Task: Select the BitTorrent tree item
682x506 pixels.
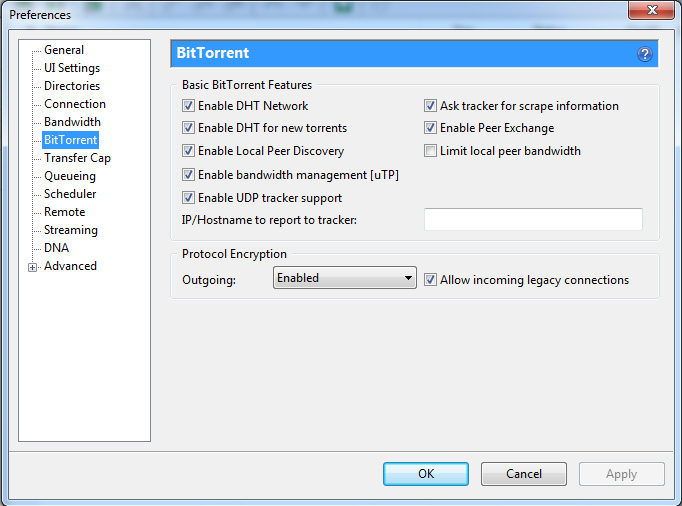Action: click(70, 140)
